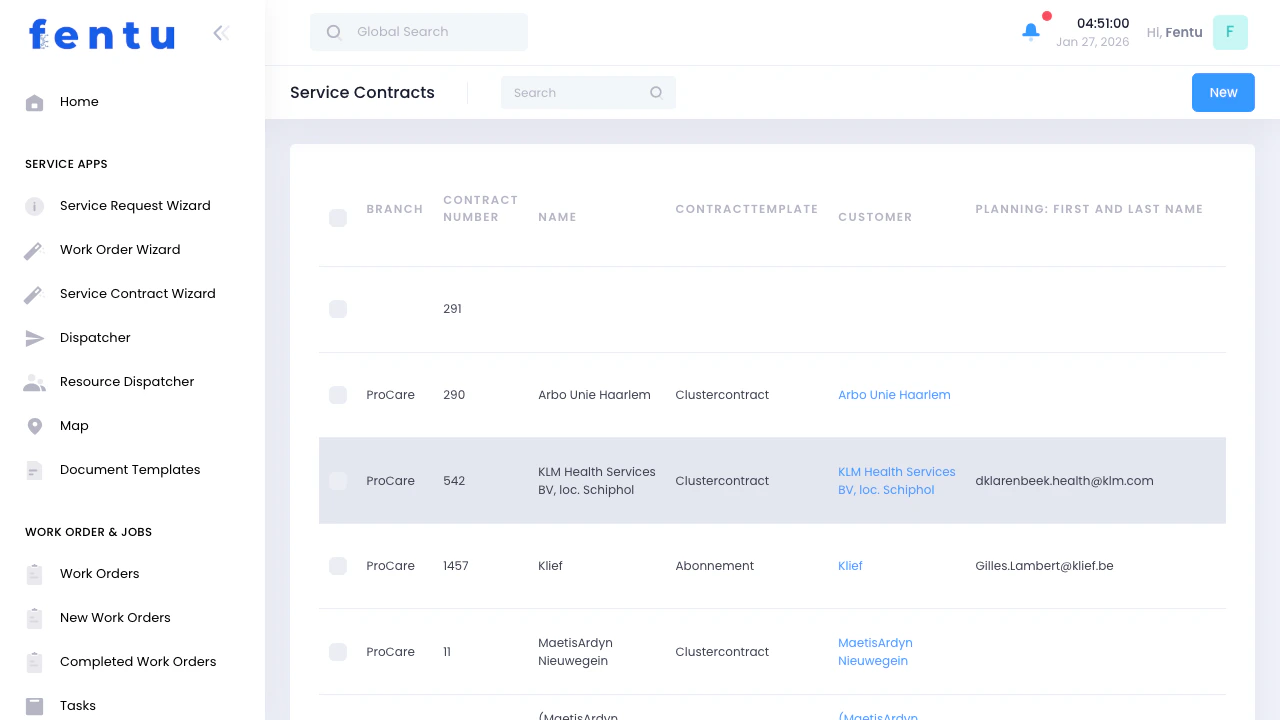Click the Fentu user avatar
This screenshot has height=720, width=1280.
pos(1230,32)
